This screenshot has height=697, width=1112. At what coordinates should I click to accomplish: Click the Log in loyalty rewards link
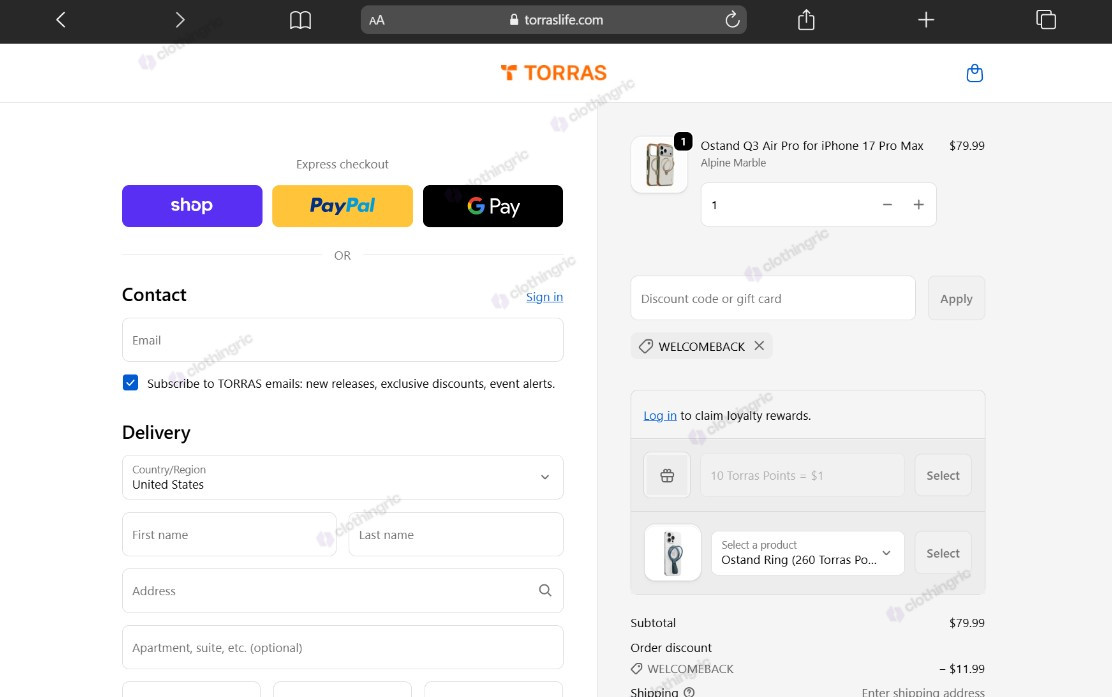coord(660,416)
